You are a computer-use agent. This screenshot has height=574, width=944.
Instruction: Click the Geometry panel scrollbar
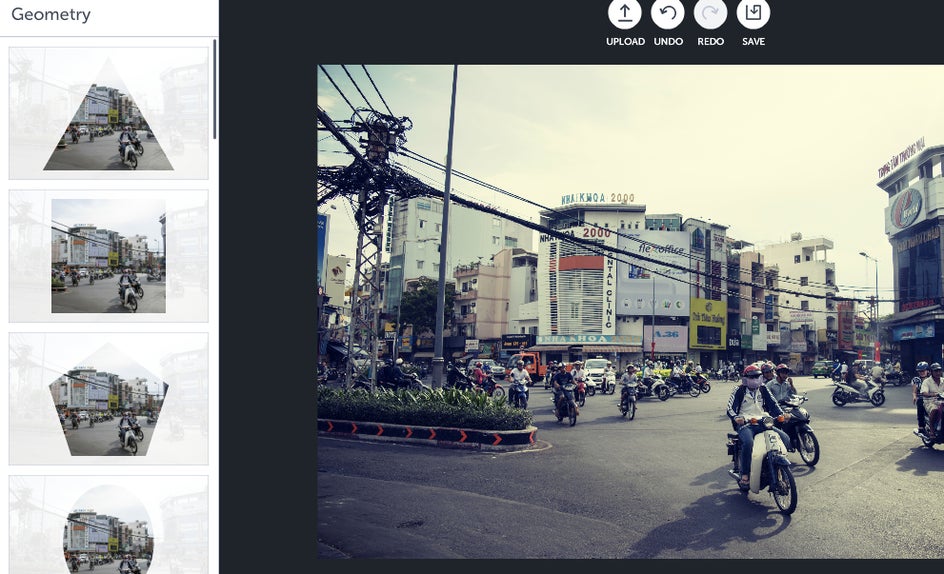[x=215, y=89]
